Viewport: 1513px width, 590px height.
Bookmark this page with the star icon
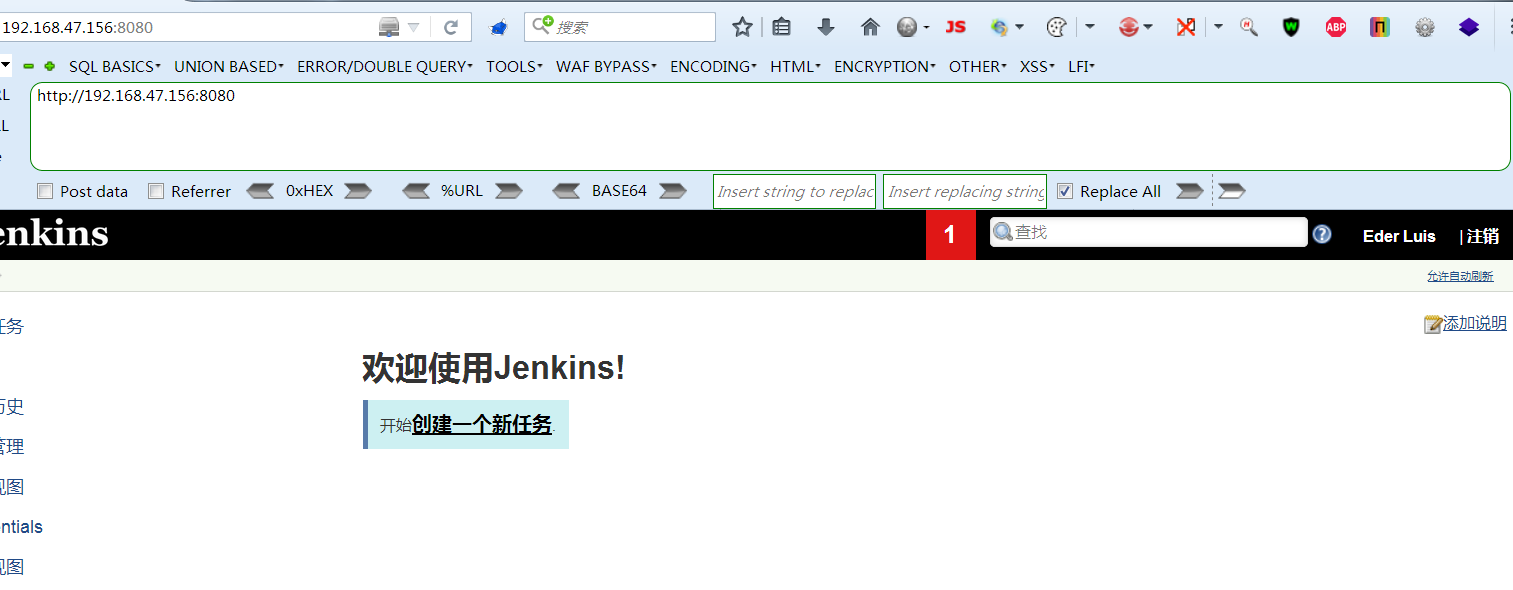[742, 27]
